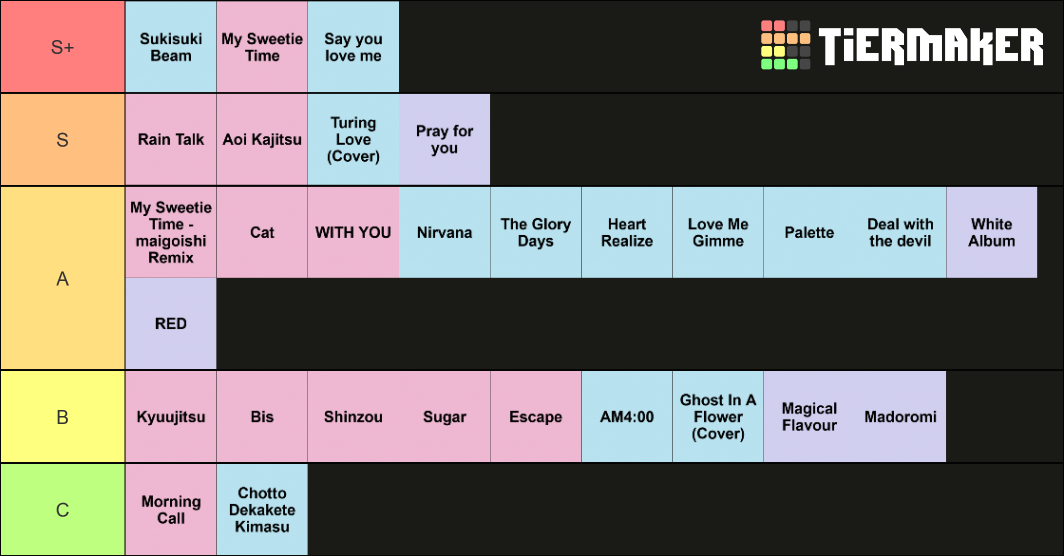Click the Morning Call tile
The width and height of the screenshot is (1064, 556).
point(171,510)
